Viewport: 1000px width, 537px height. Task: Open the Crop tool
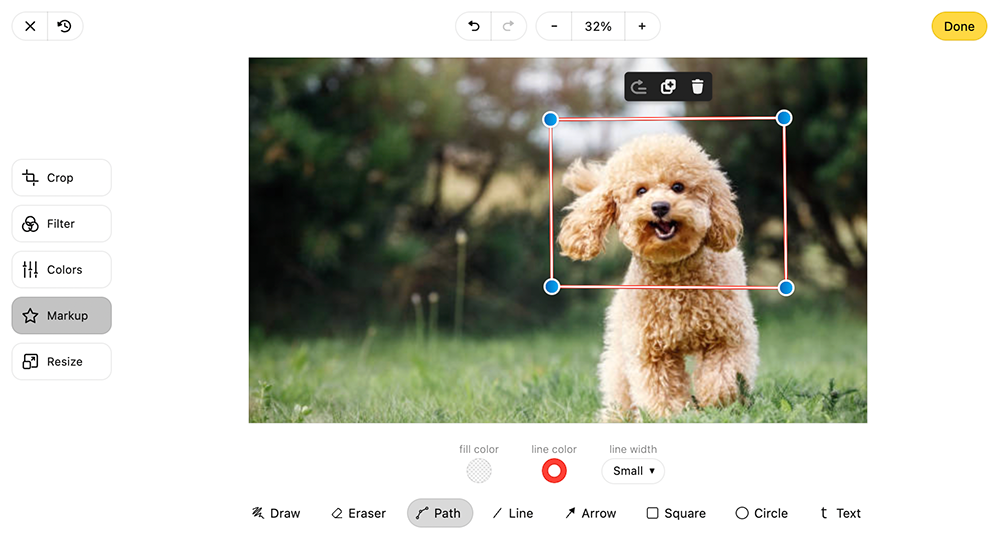[x=61, y=178]
